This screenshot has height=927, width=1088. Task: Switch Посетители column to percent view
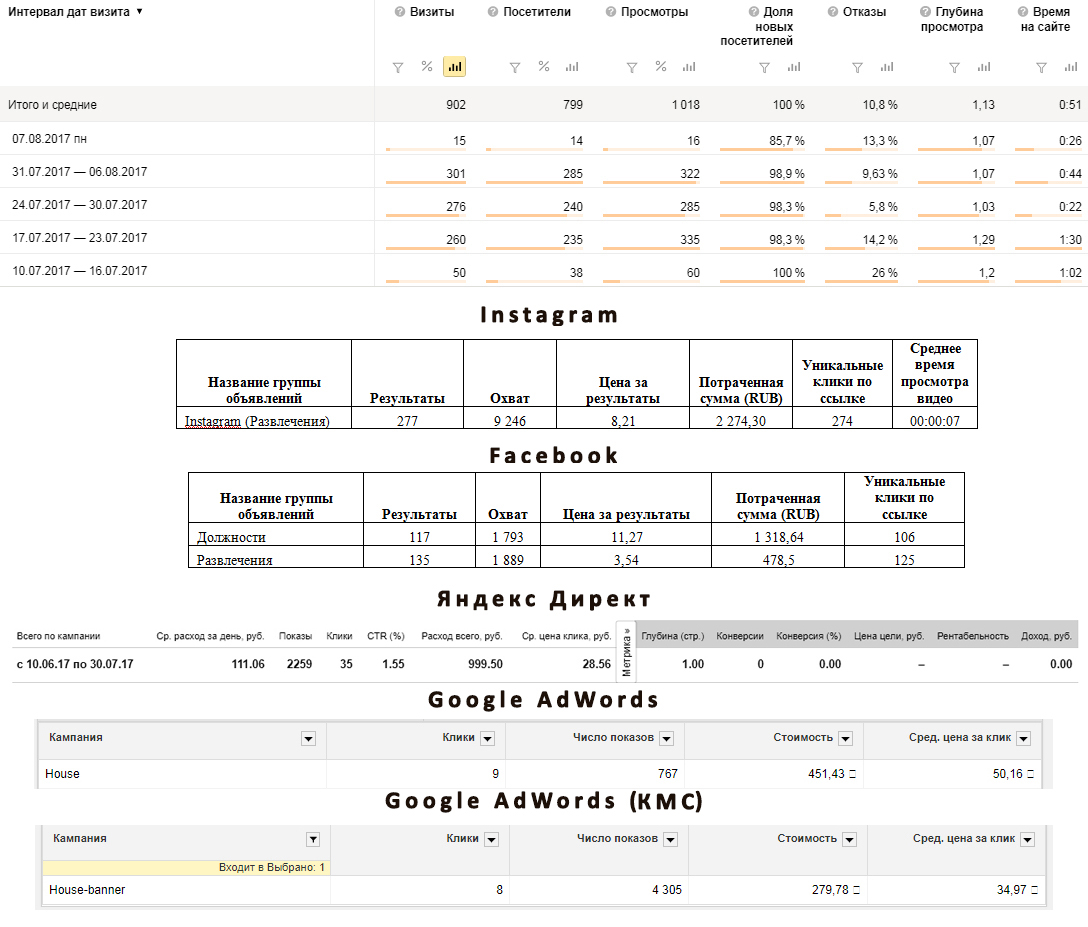click(x=544, y=67)
